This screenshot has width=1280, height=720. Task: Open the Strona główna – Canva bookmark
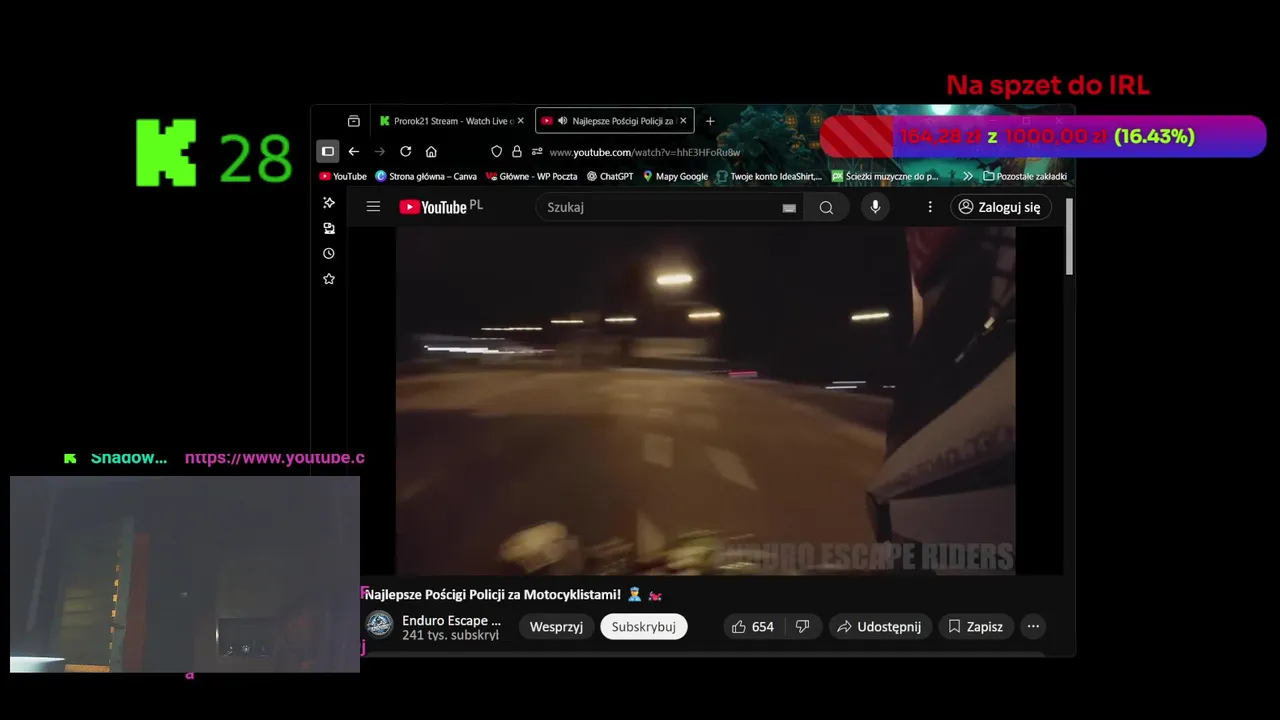click(x=426, y=176)
